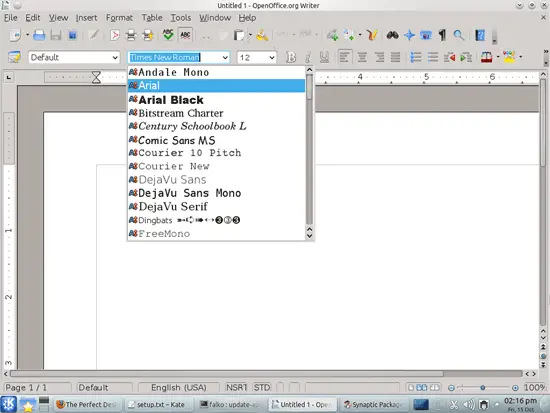
Task: Click the Paste clipboard icon
Action: click(x=240, y=35)
